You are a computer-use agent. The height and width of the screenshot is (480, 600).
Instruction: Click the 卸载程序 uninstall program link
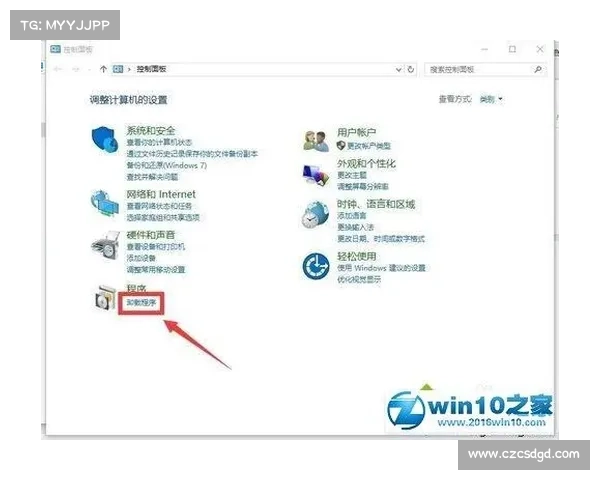point(142,303)
